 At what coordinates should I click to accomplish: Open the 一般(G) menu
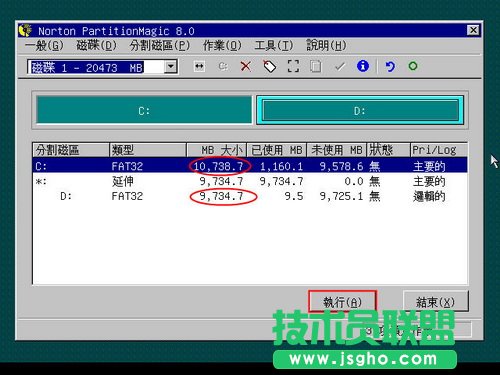coord(44,46)
